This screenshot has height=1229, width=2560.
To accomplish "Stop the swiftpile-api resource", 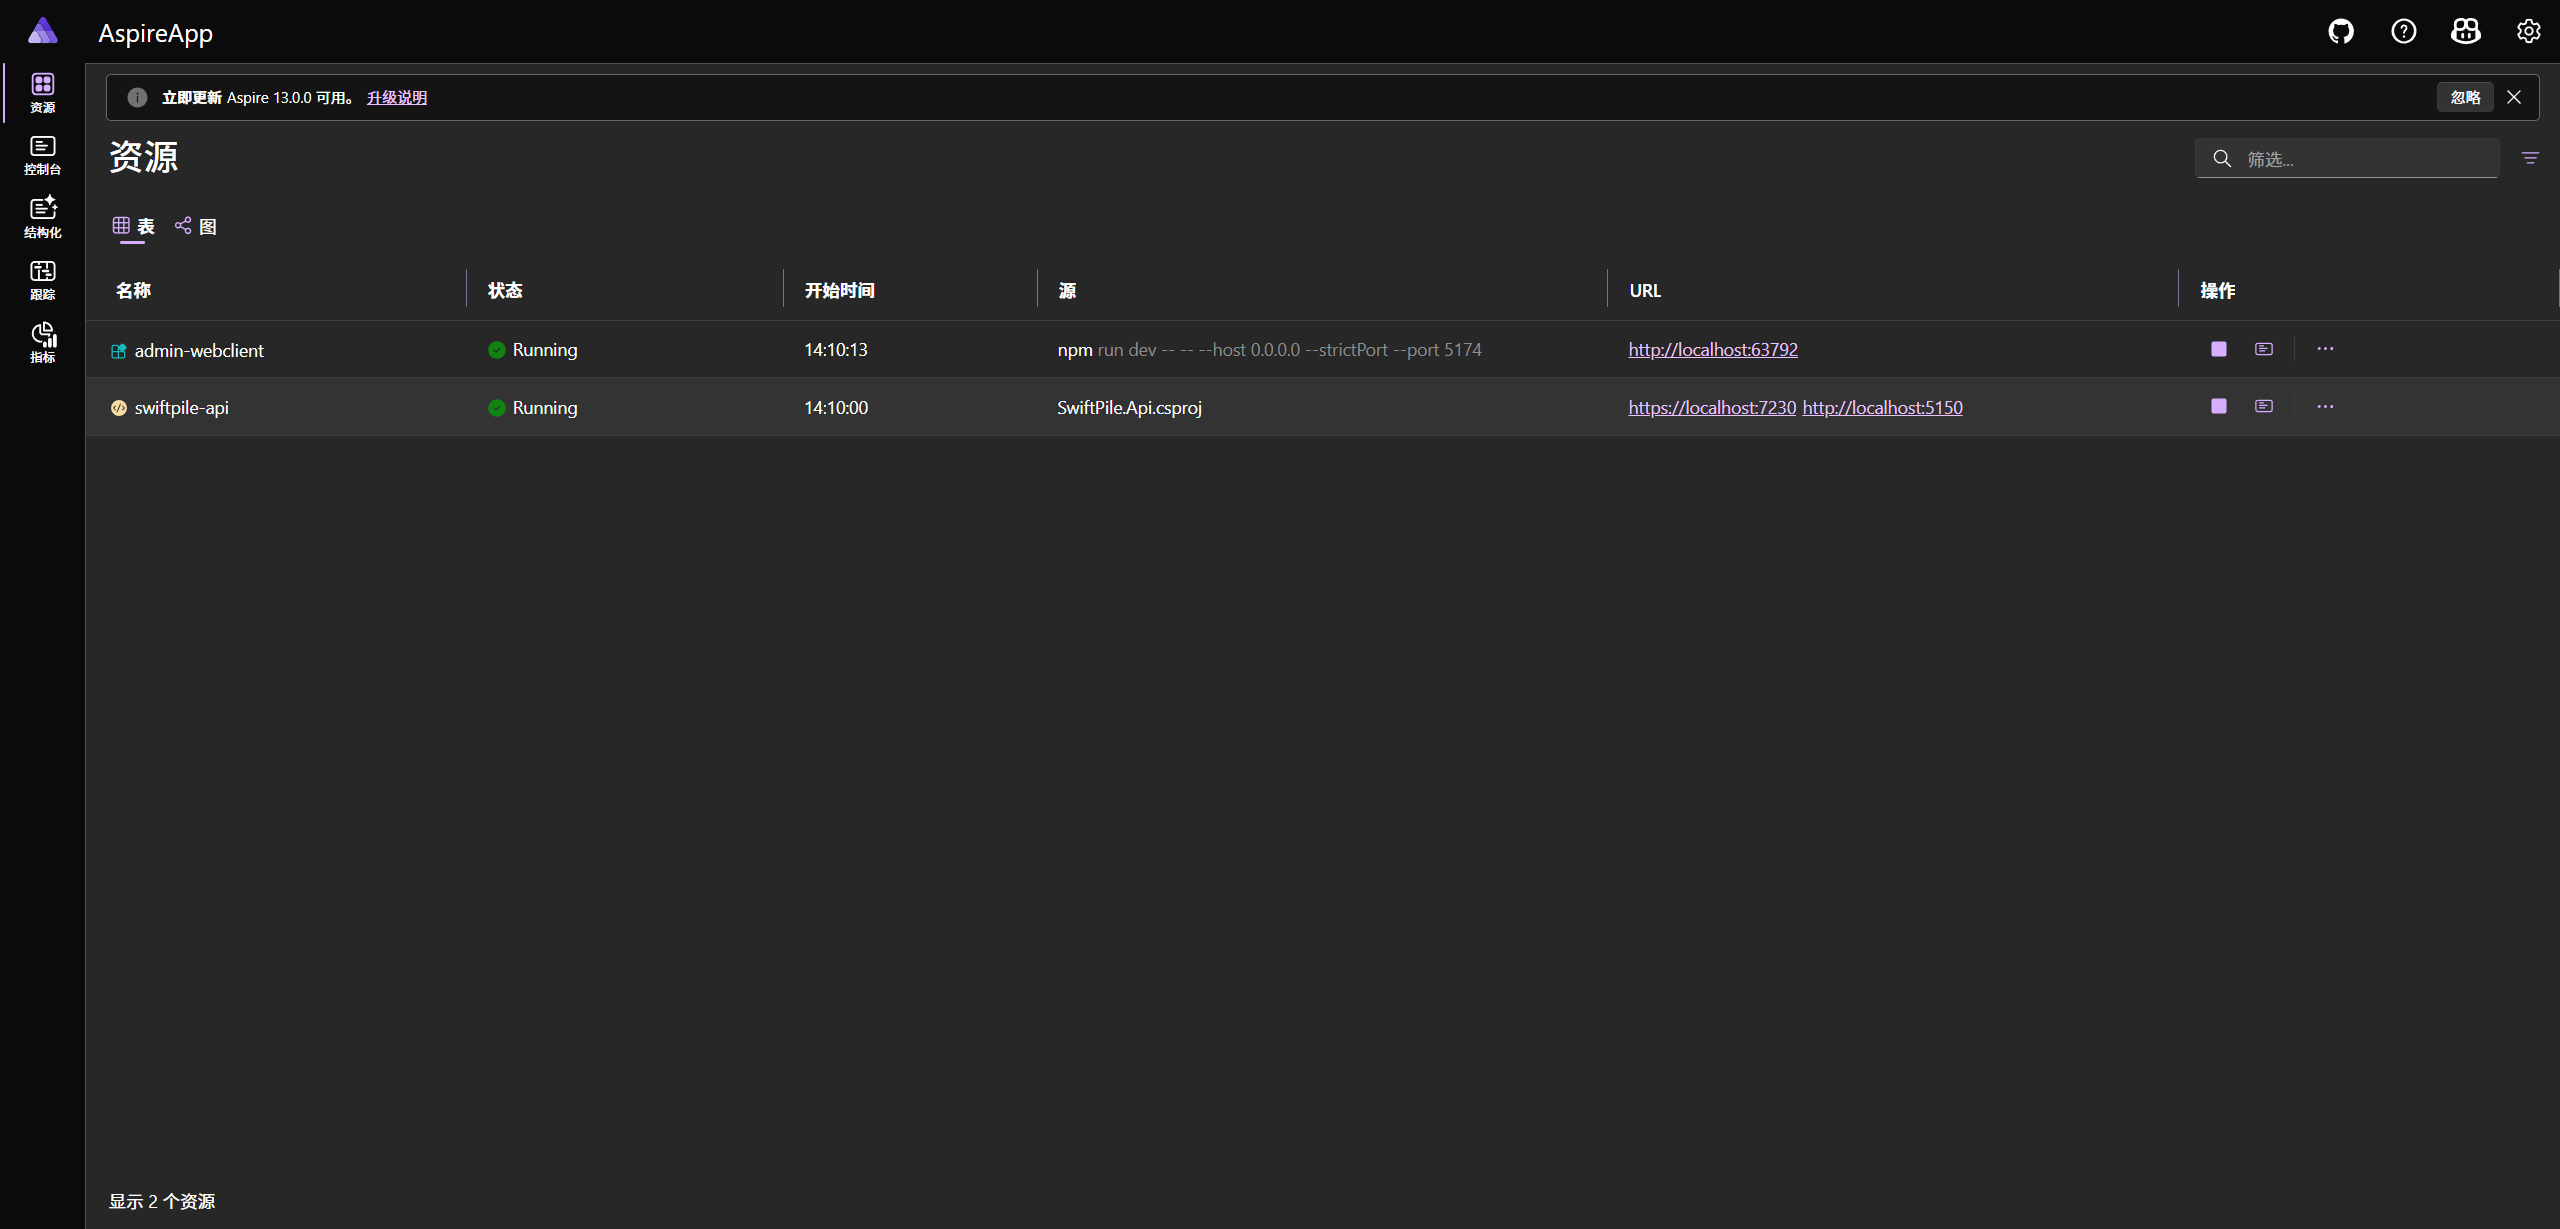I will click(2219, 406).
